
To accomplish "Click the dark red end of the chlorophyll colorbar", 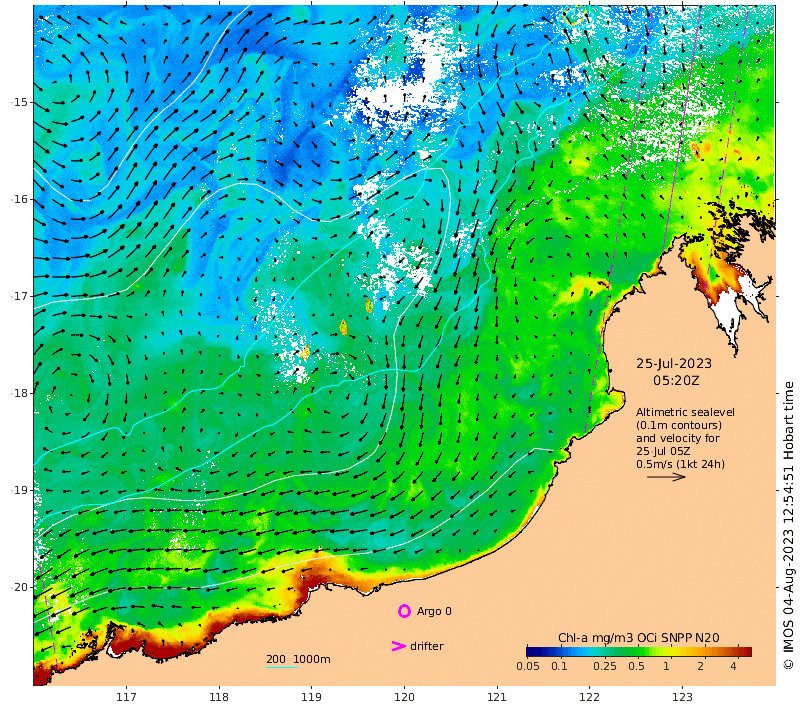I will coord(745,651).
